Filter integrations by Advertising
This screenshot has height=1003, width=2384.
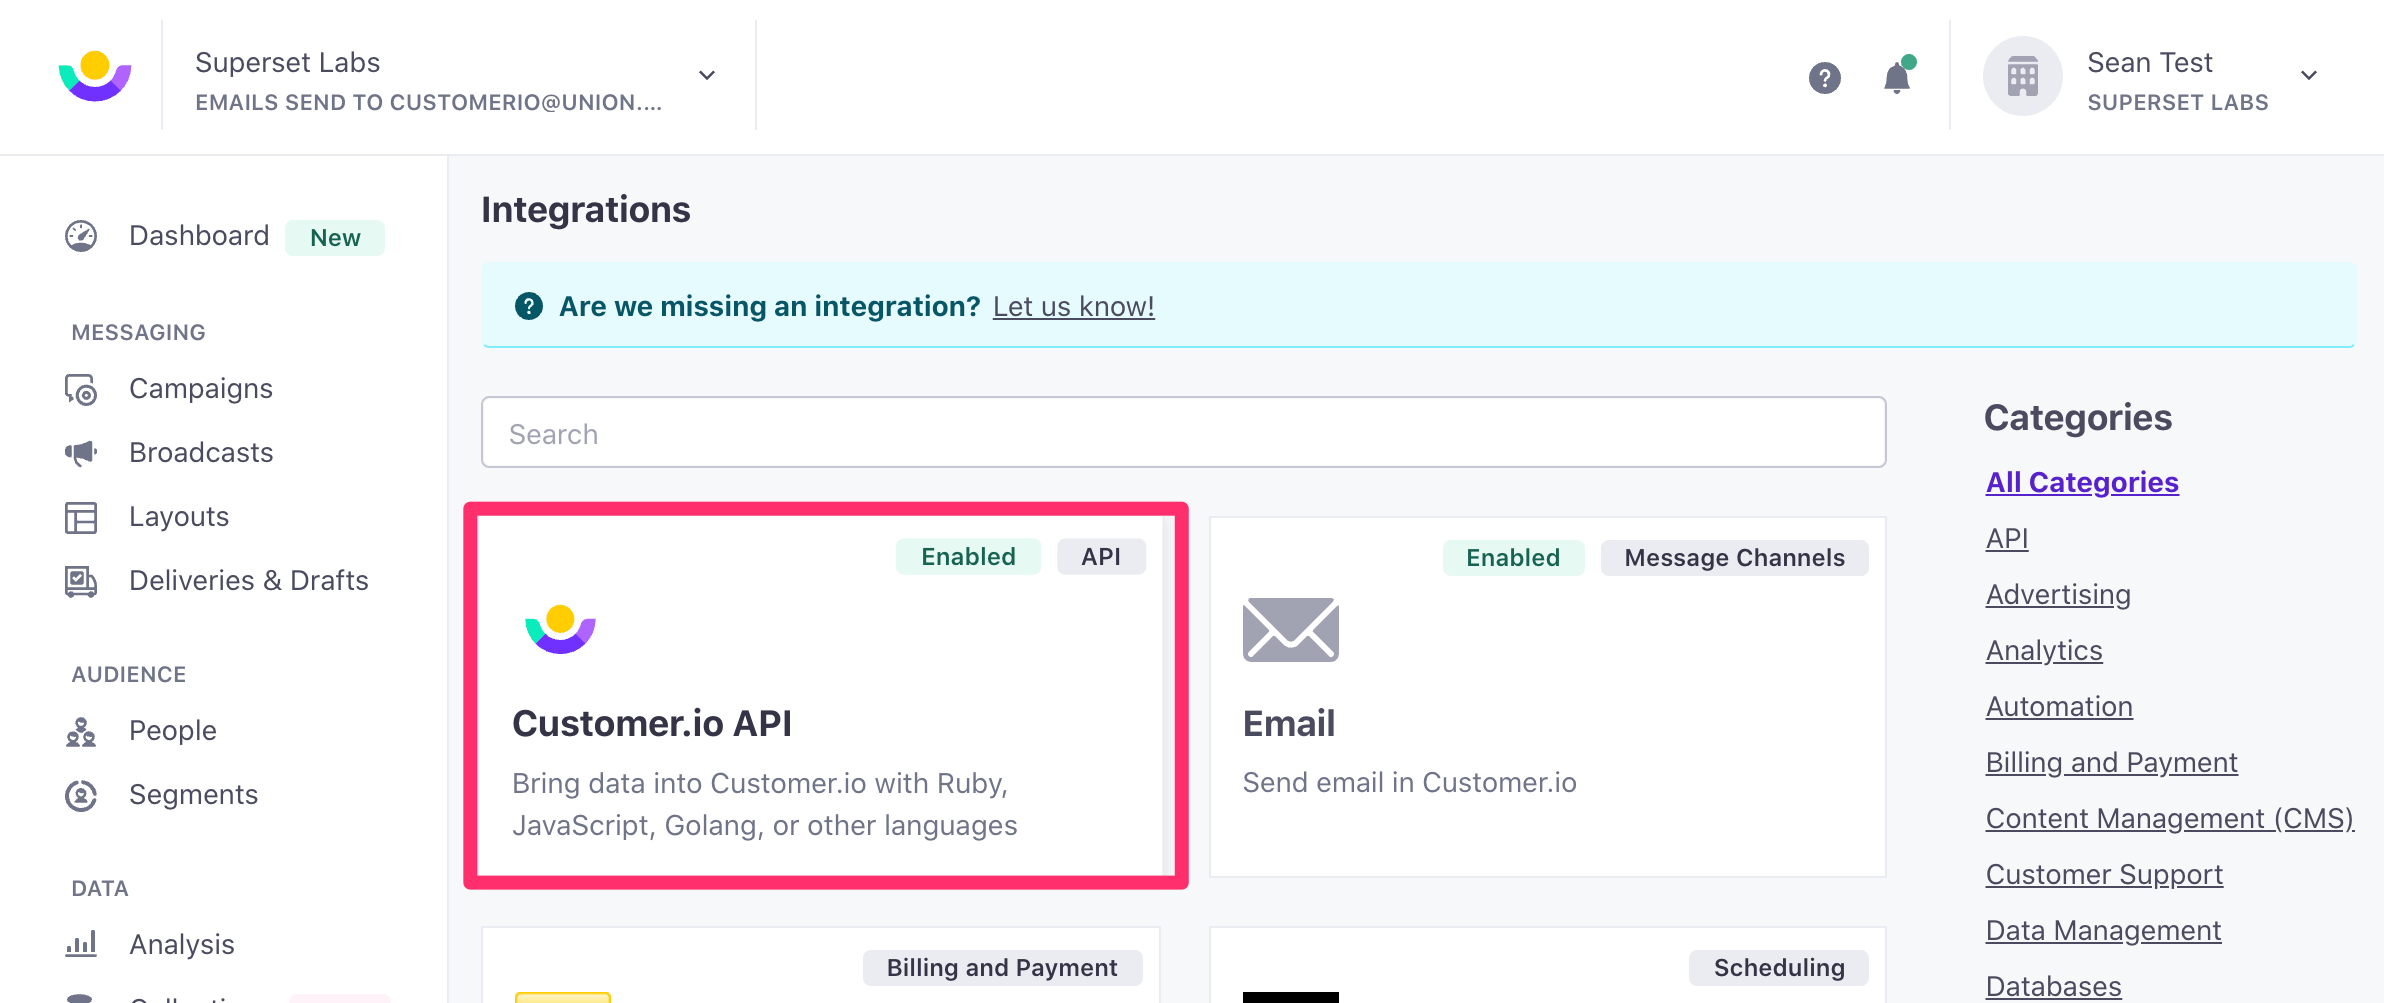tap(2058, 595)
